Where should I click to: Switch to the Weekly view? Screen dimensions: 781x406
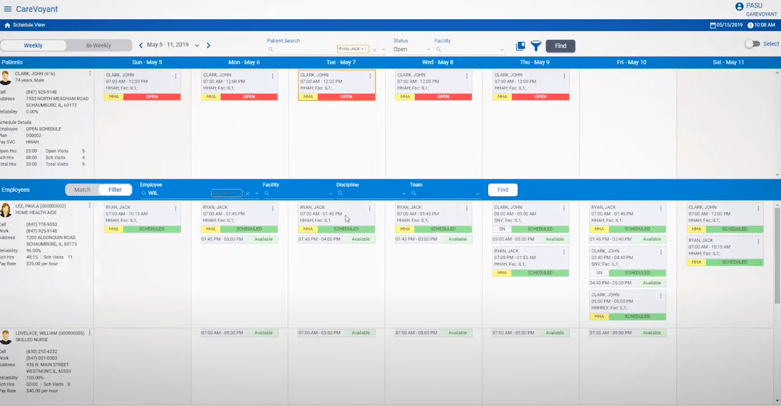tap(33, 46)
